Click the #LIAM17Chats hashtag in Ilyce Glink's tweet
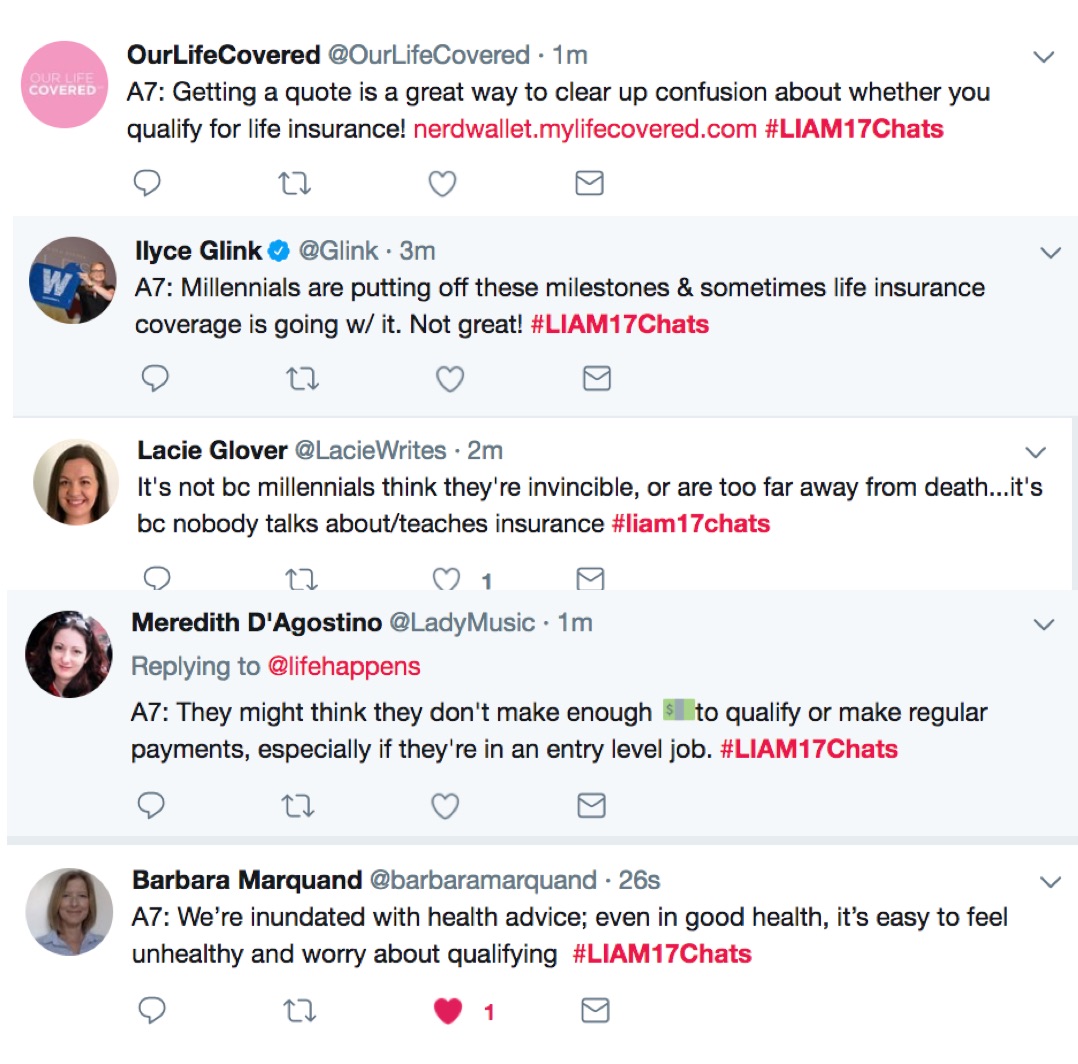The image size is (1078, 1064). [x=620, y=324]
